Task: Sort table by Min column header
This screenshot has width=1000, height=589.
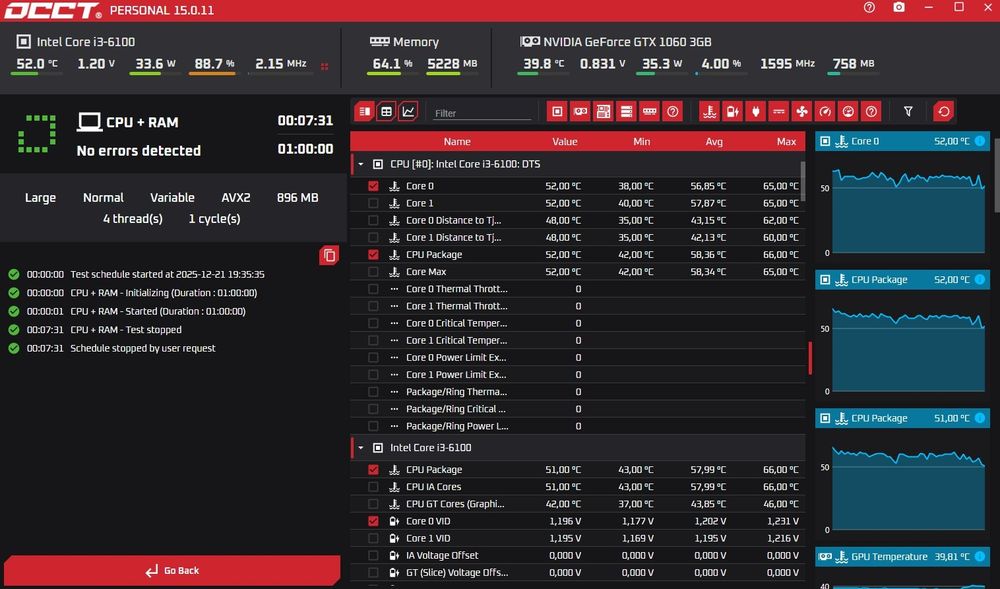Action: coord(642,142)
